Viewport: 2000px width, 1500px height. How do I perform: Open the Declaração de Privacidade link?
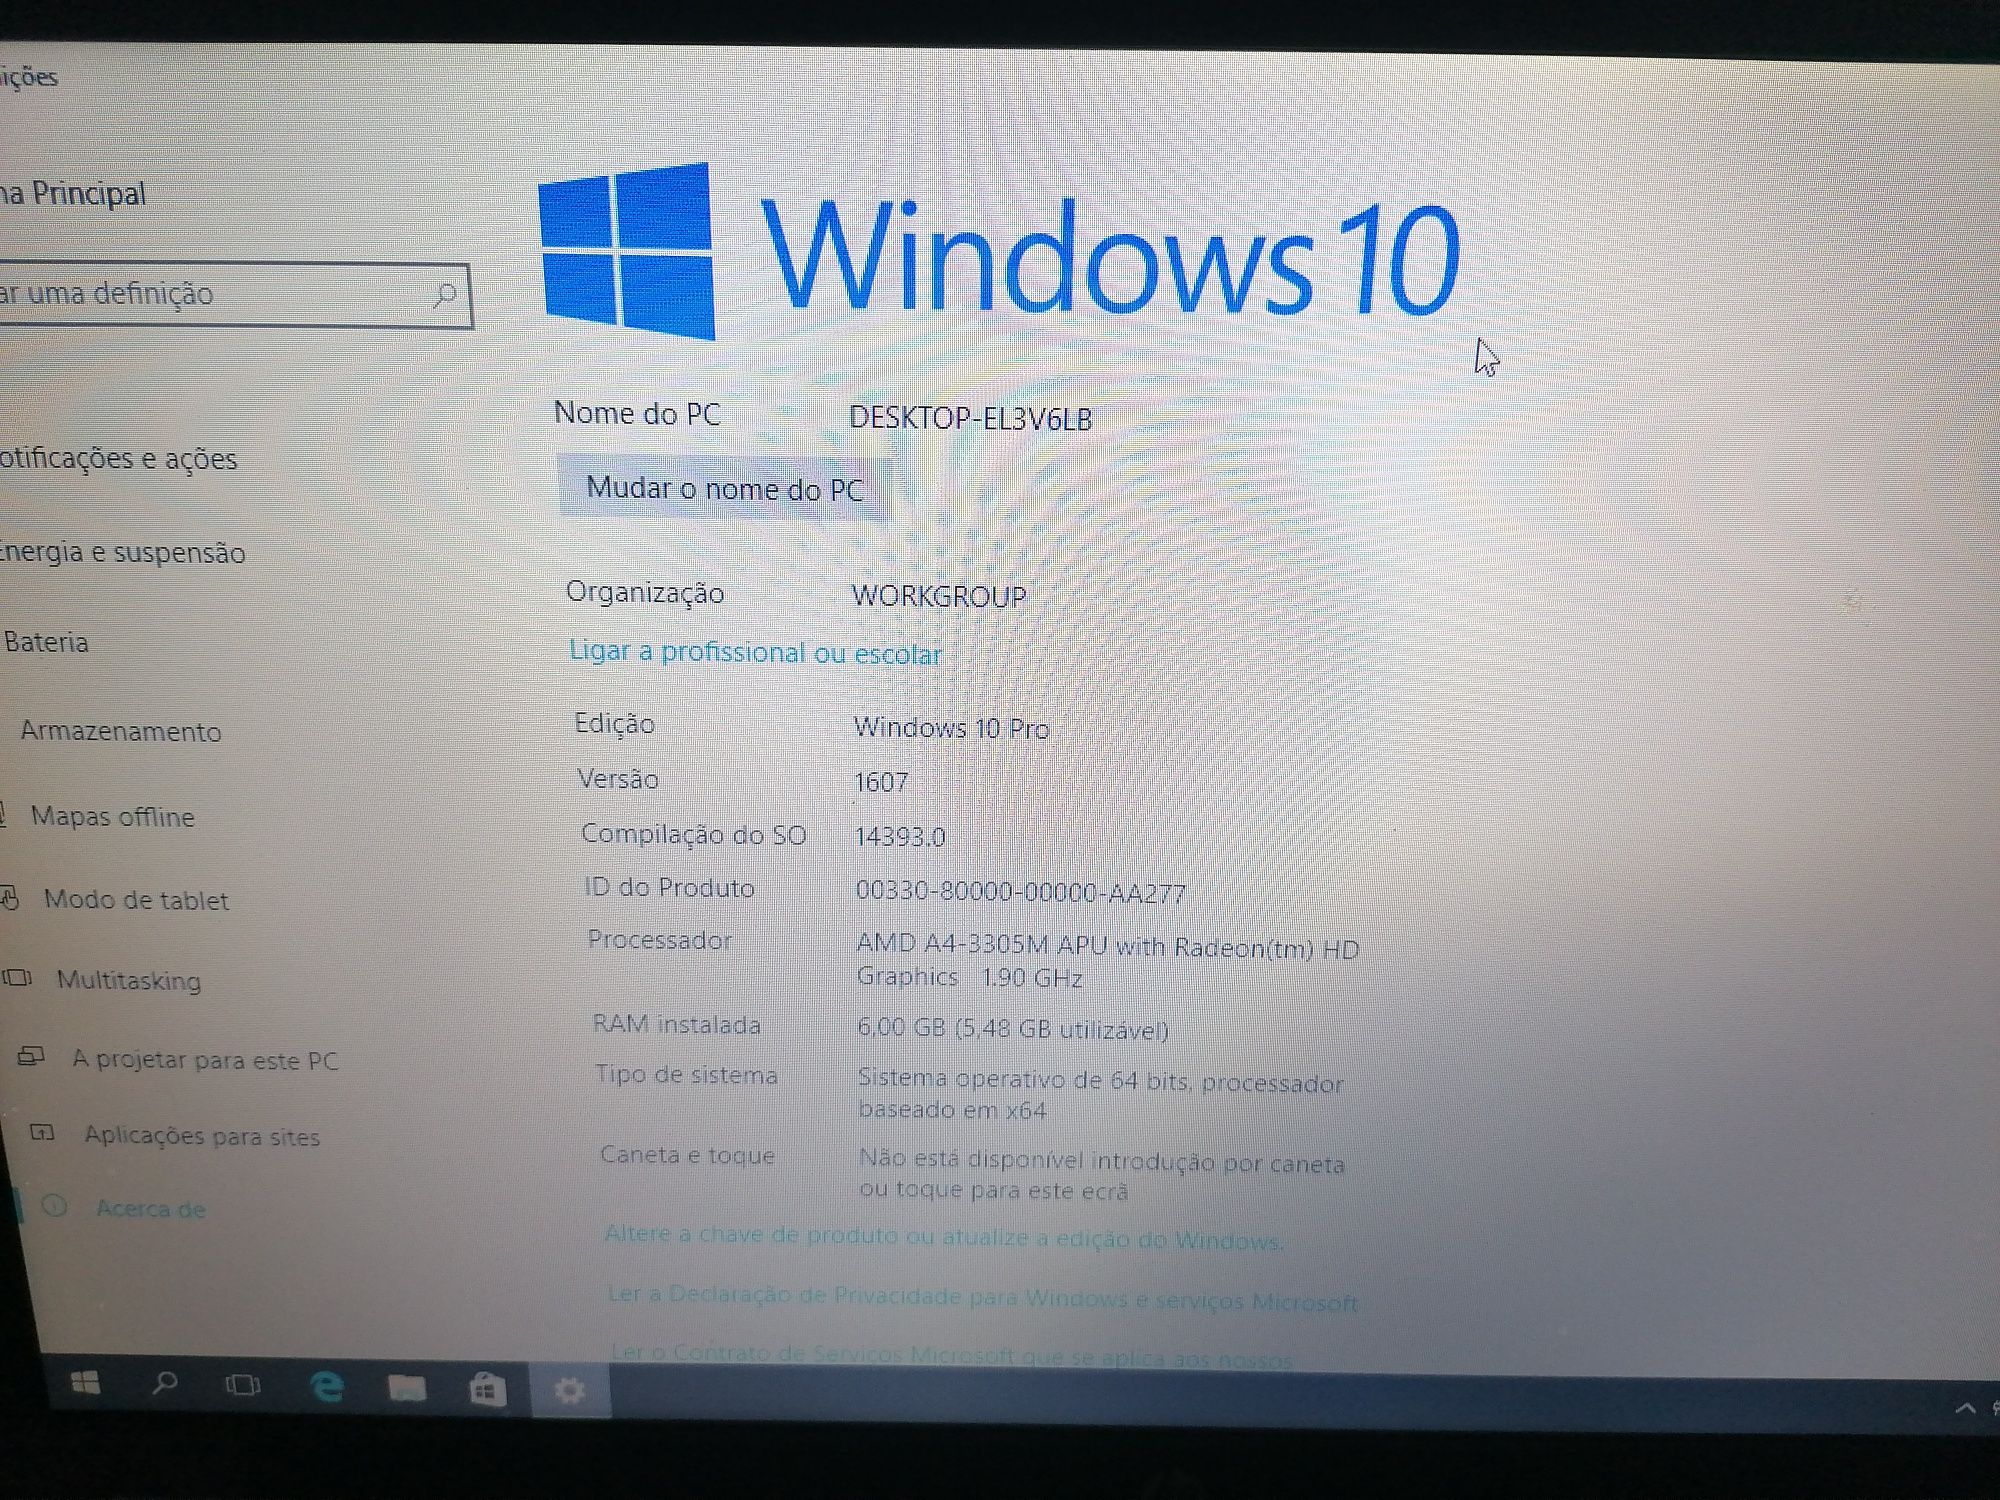982,1297
